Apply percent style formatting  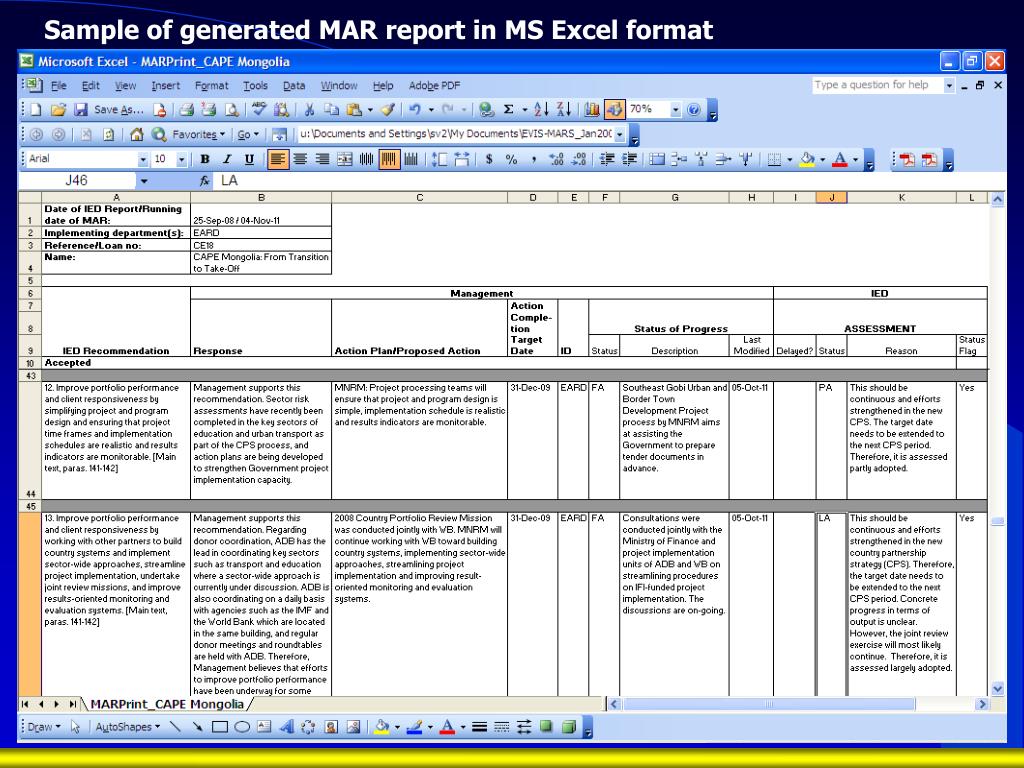511,159
